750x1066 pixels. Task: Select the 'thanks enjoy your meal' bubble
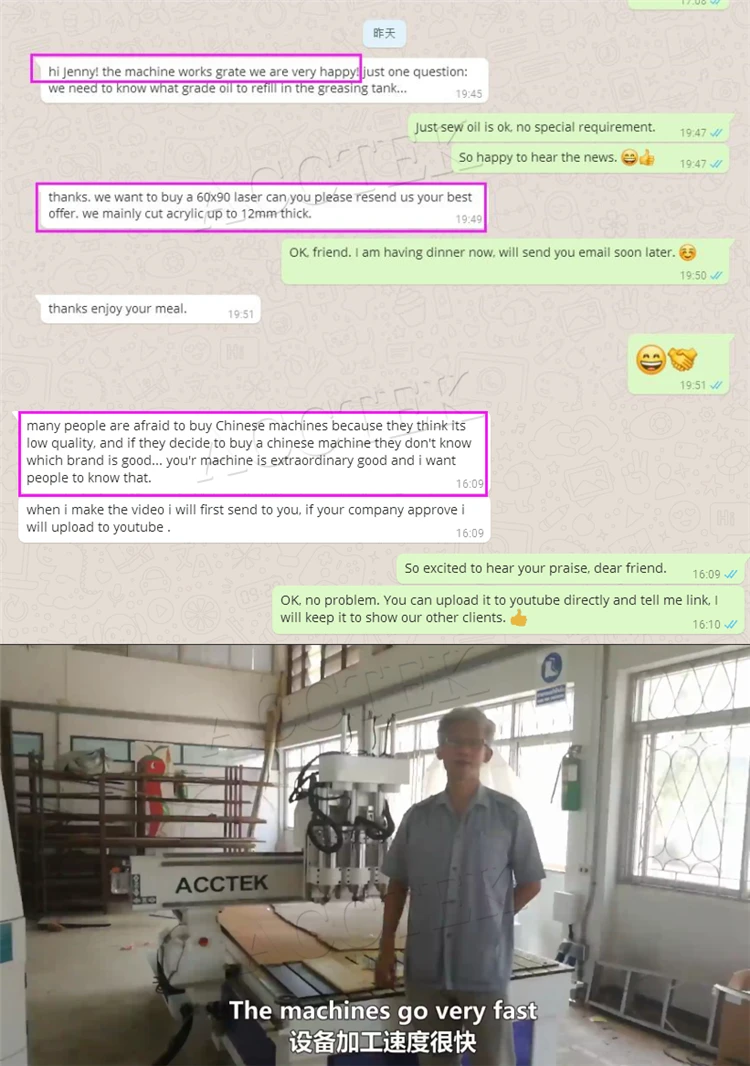150,309
